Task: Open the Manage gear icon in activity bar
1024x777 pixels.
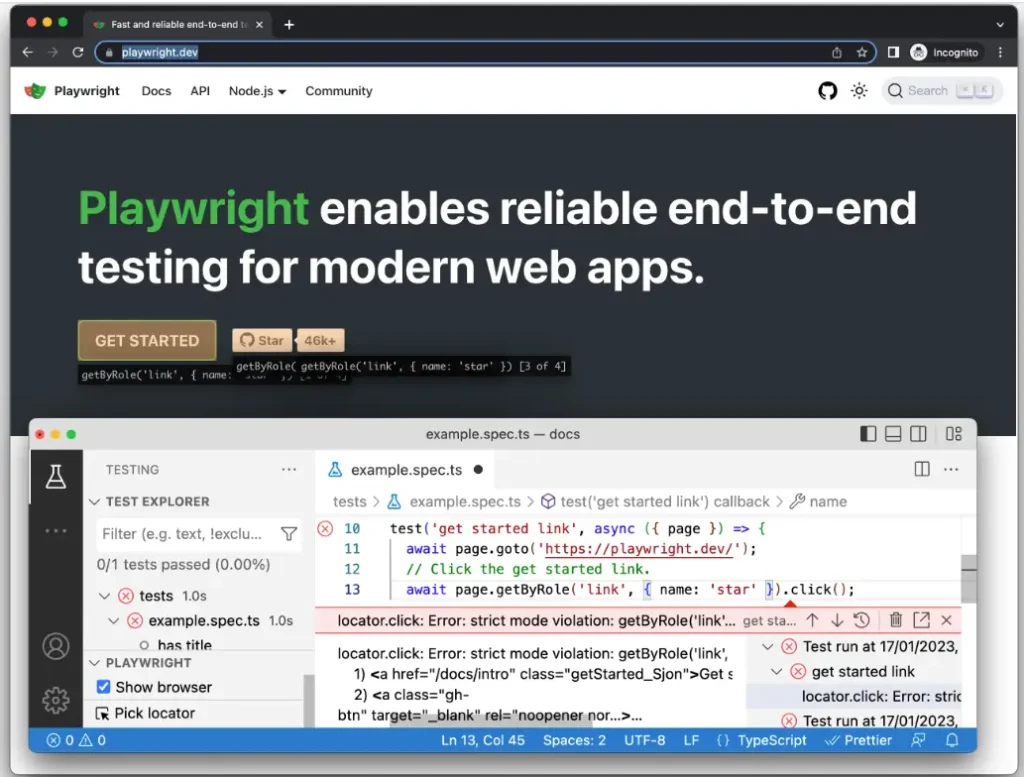Action: [55, 699]
